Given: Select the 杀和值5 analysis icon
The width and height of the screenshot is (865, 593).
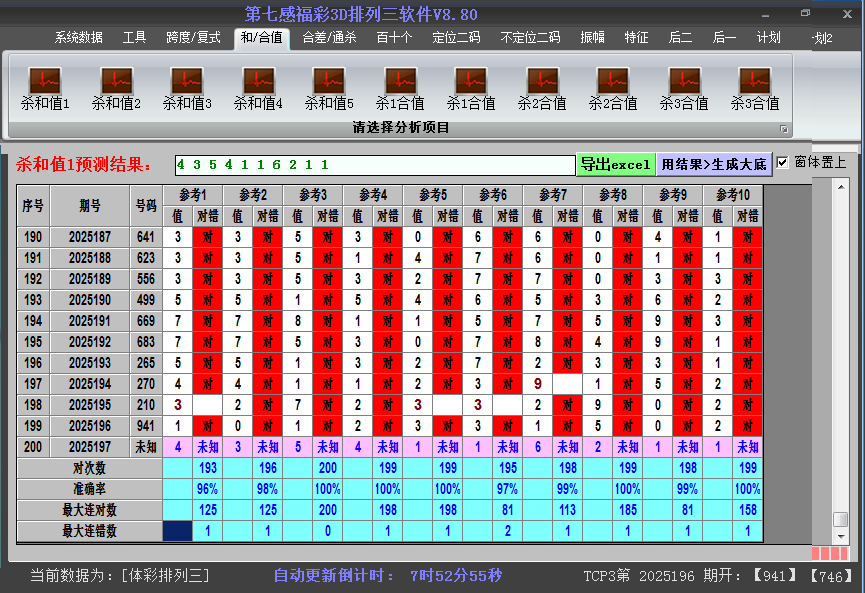Looking at the screenshot, I should pyautogui.click(x=329, y=88).
